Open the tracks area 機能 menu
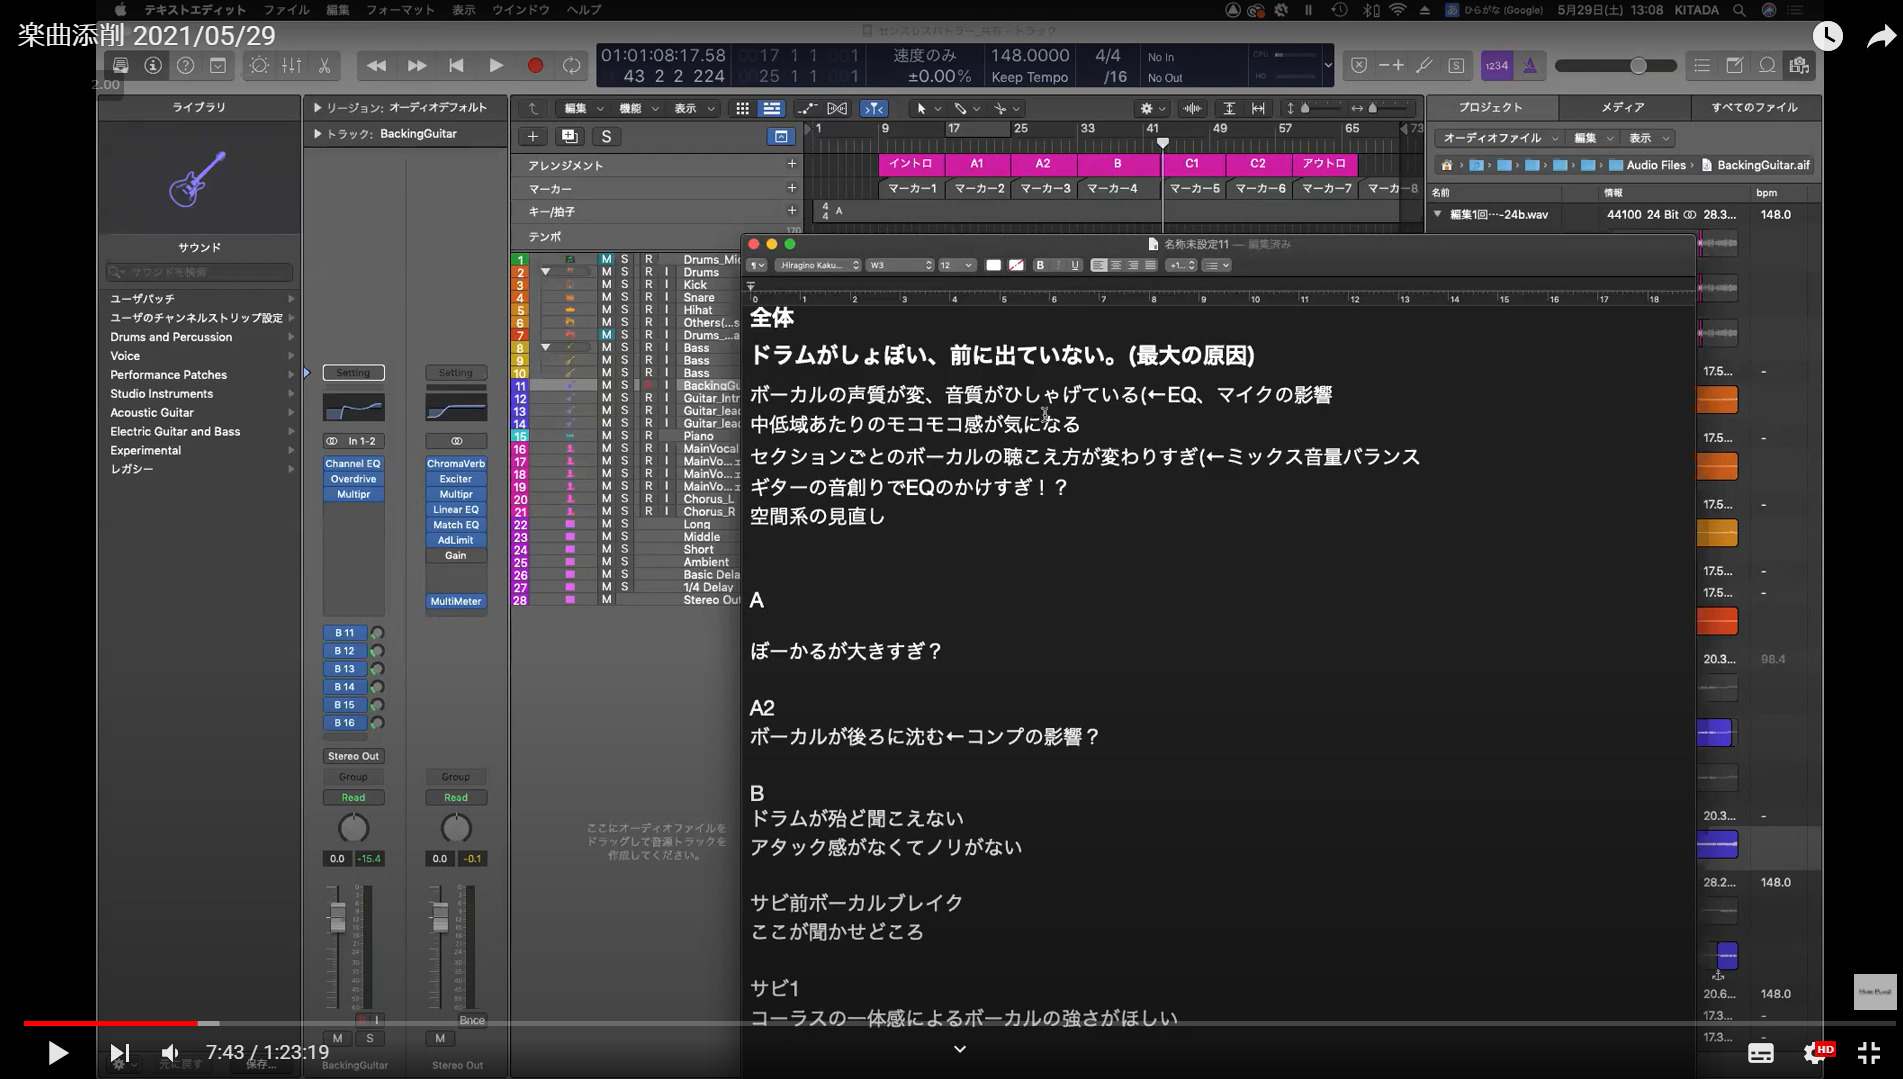 click(x=637, y=108)
